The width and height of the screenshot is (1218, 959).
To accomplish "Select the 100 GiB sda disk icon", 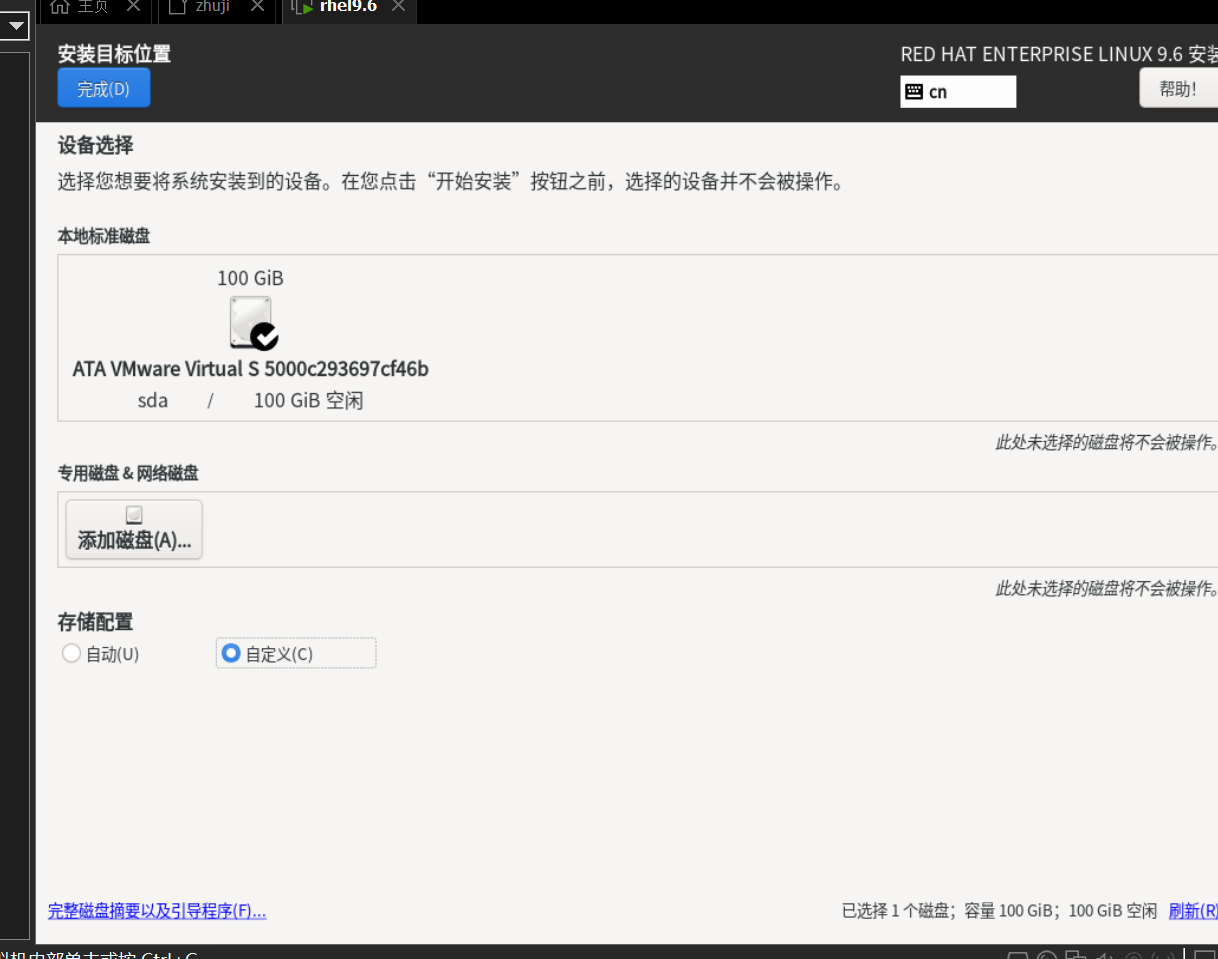I will [252, 323].
